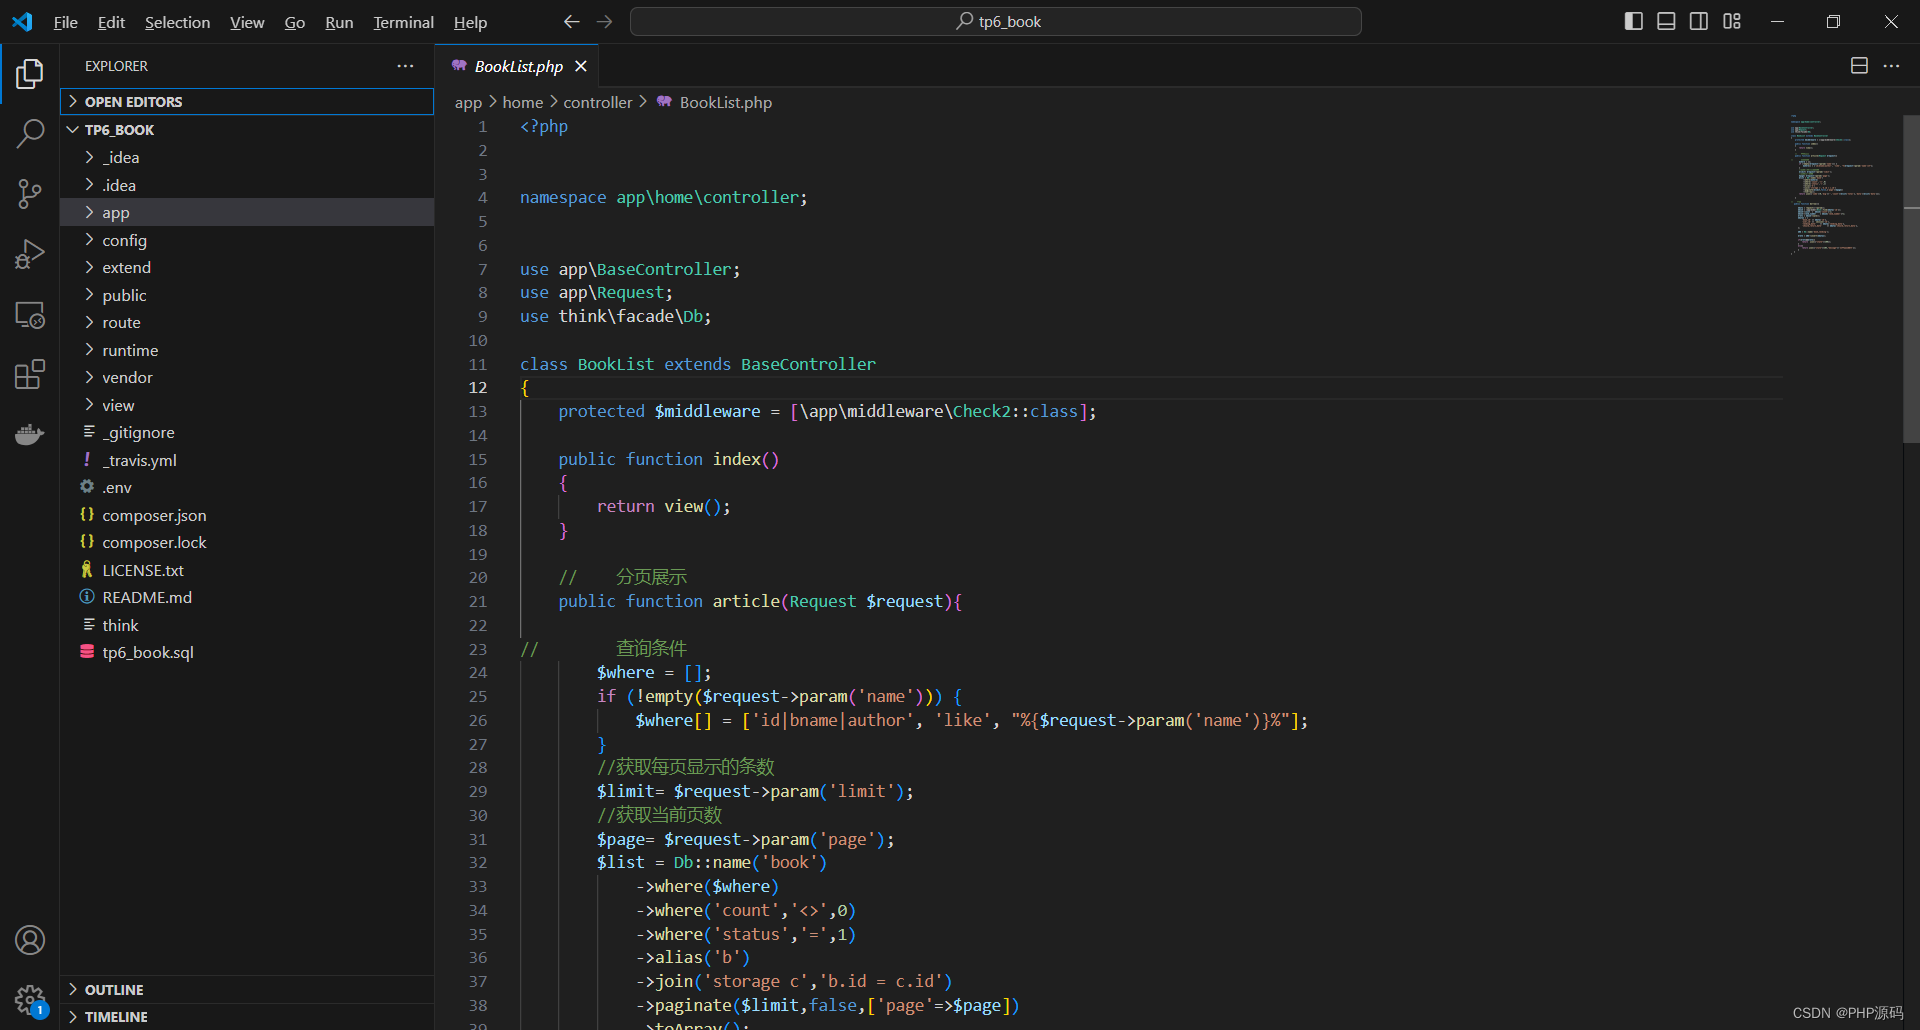Image resolution: width=1920 pixels, height=1030 pixels.
Task: Open the 'think' file
Action: click(x=247, y=625)
